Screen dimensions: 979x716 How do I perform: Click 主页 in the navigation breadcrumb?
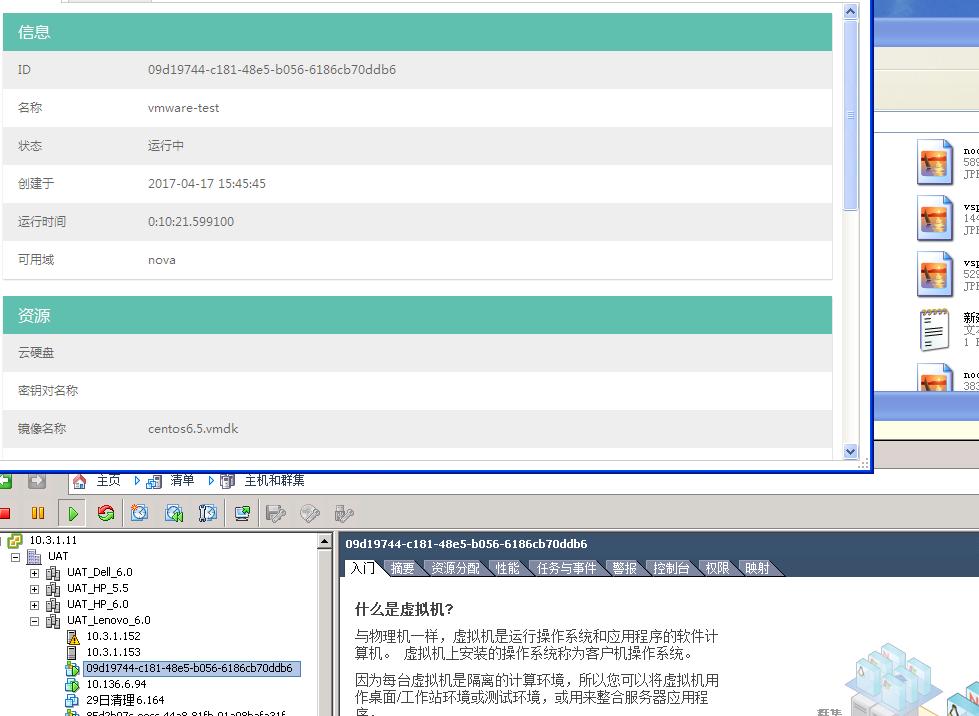[108, 481]
